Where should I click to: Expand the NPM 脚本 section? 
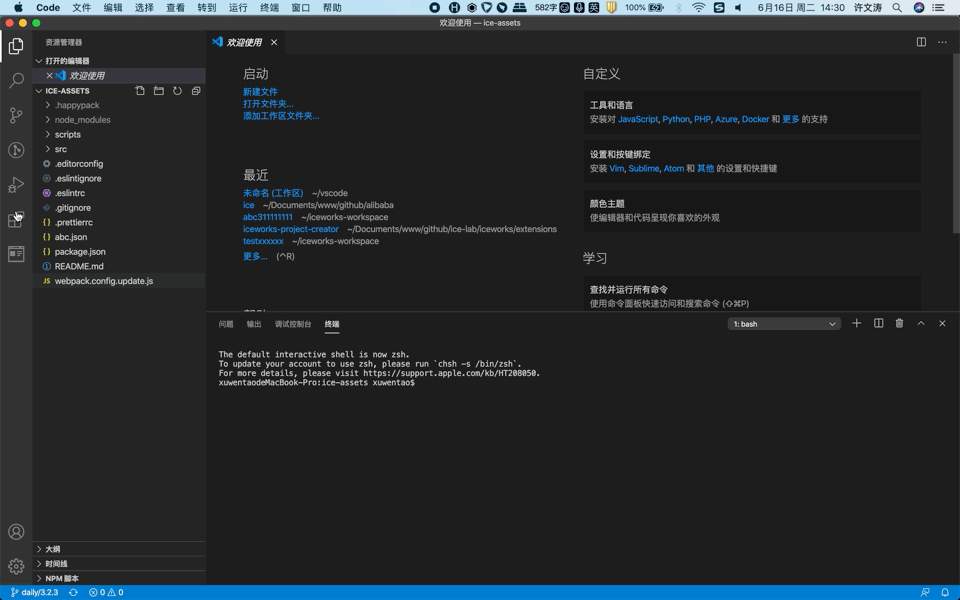click(119, 579)
